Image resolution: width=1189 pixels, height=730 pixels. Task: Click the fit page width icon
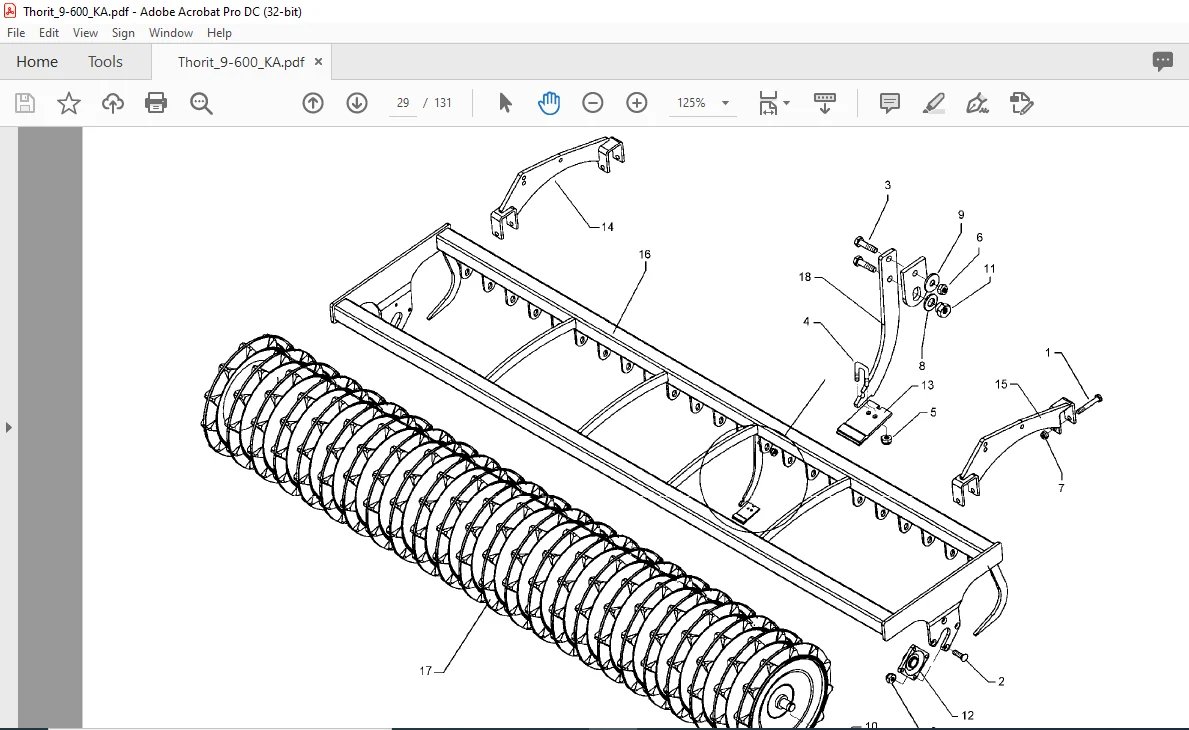click(x=768, y=103)
